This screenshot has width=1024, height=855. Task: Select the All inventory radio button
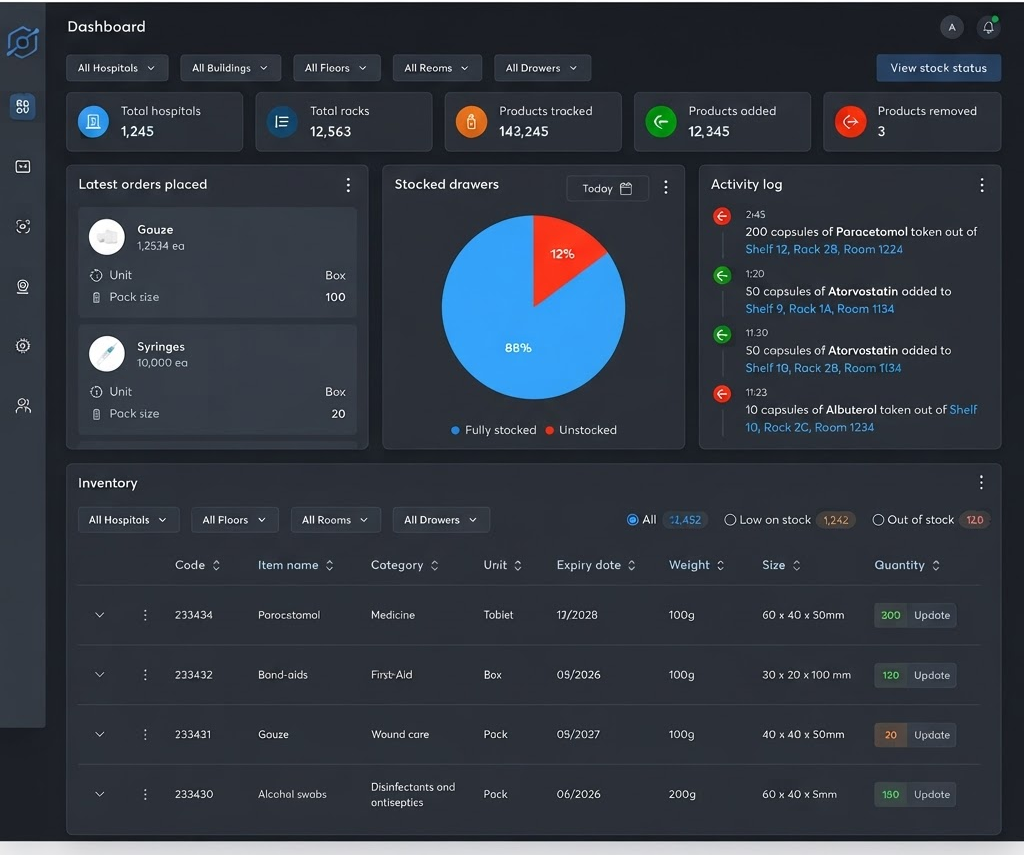[632, 520]
